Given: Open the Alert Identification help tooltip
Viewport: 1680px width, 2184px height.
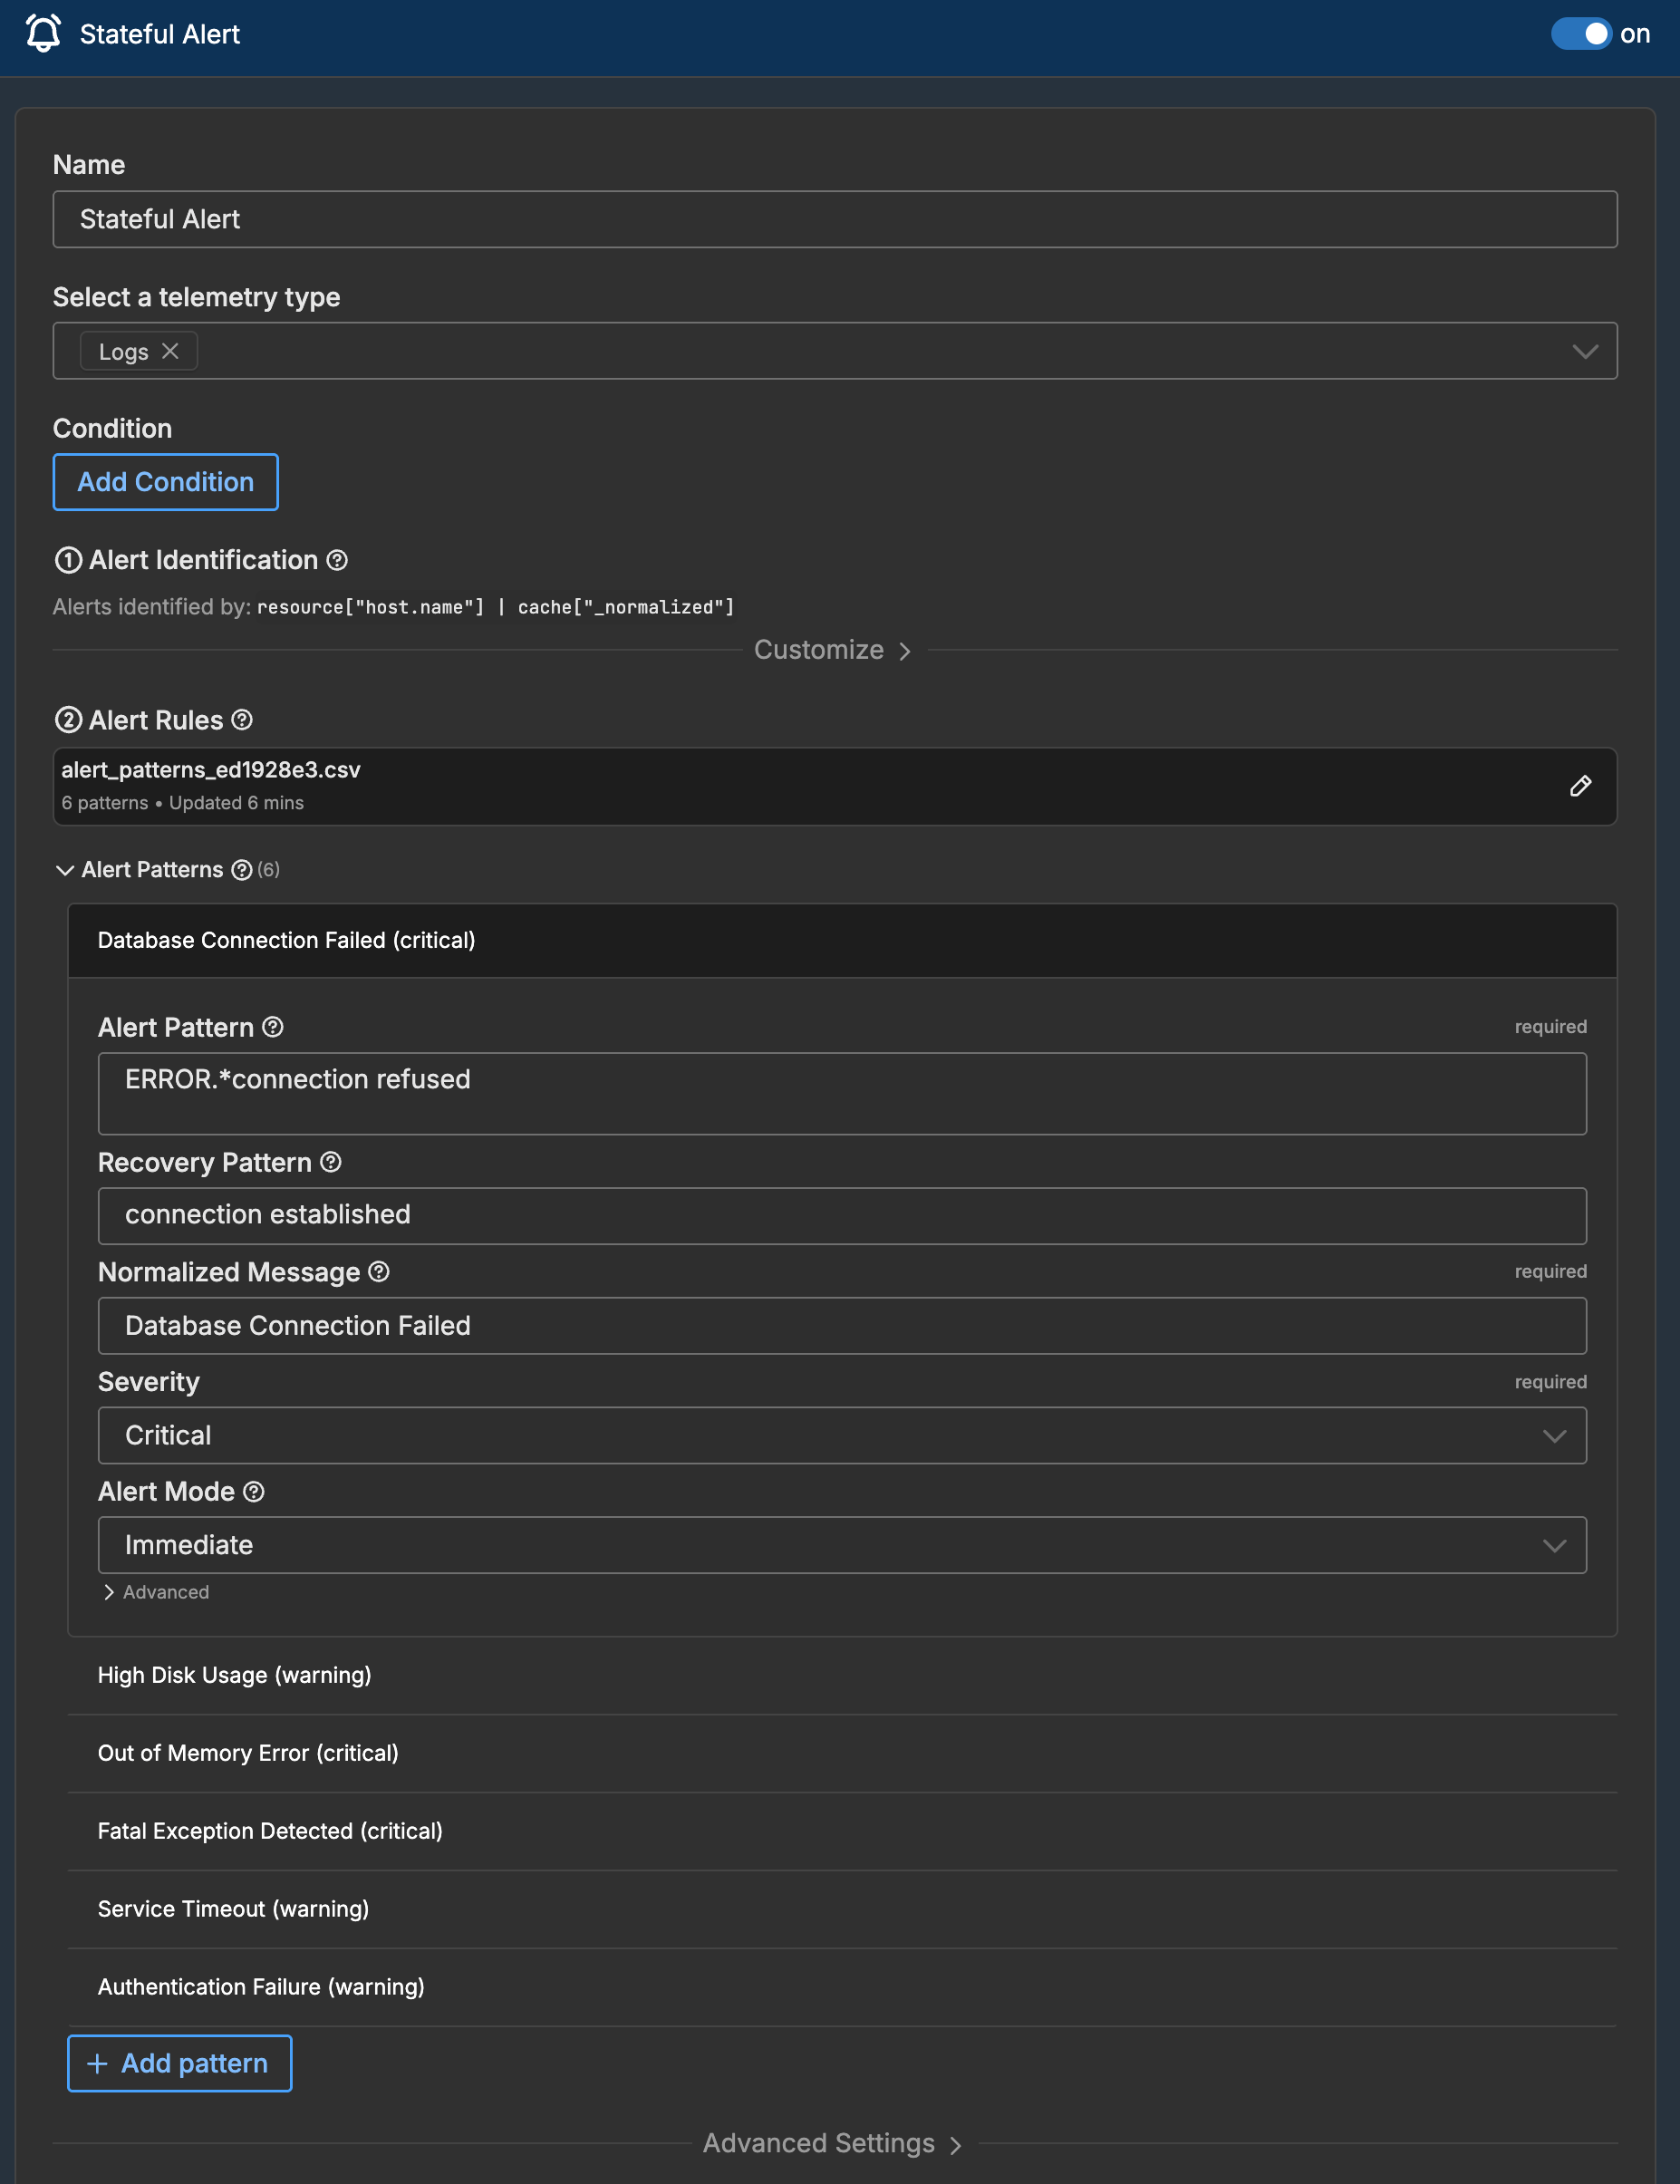Looking at the screenshot, I should [337, 561].
